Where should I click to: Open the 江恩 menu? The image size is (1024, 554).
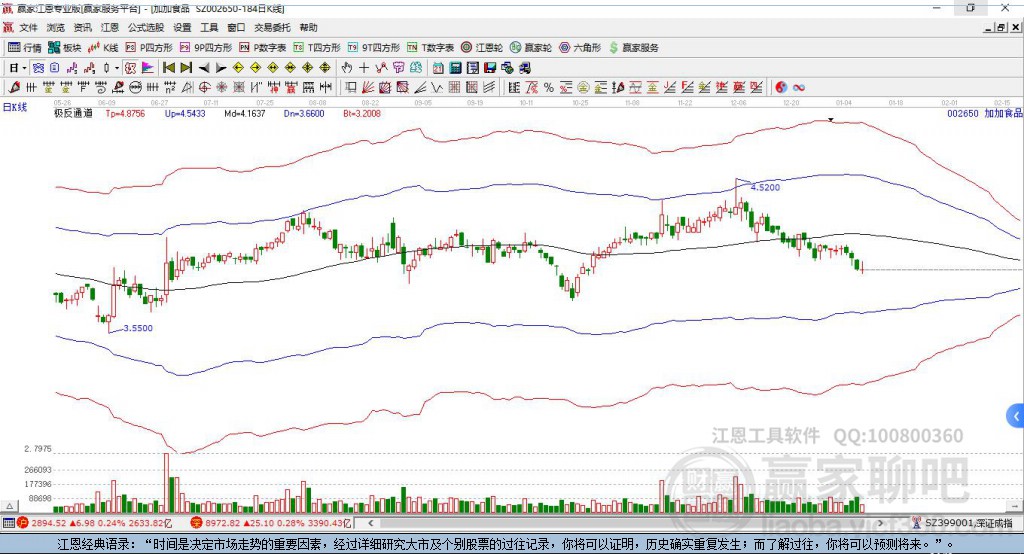pyautogui.click(x=110, y=27)
